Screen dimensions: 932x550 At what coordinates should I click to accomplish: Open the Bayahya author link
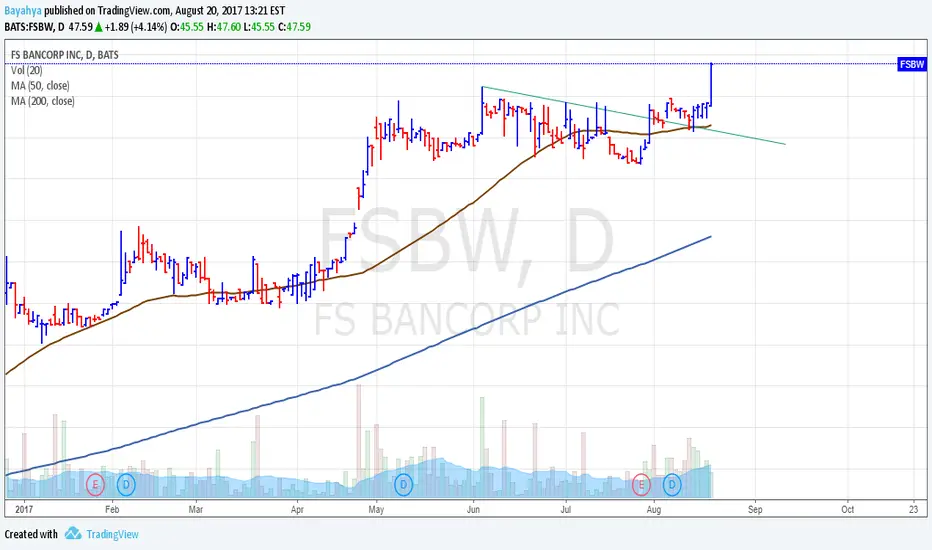point(23,11)
